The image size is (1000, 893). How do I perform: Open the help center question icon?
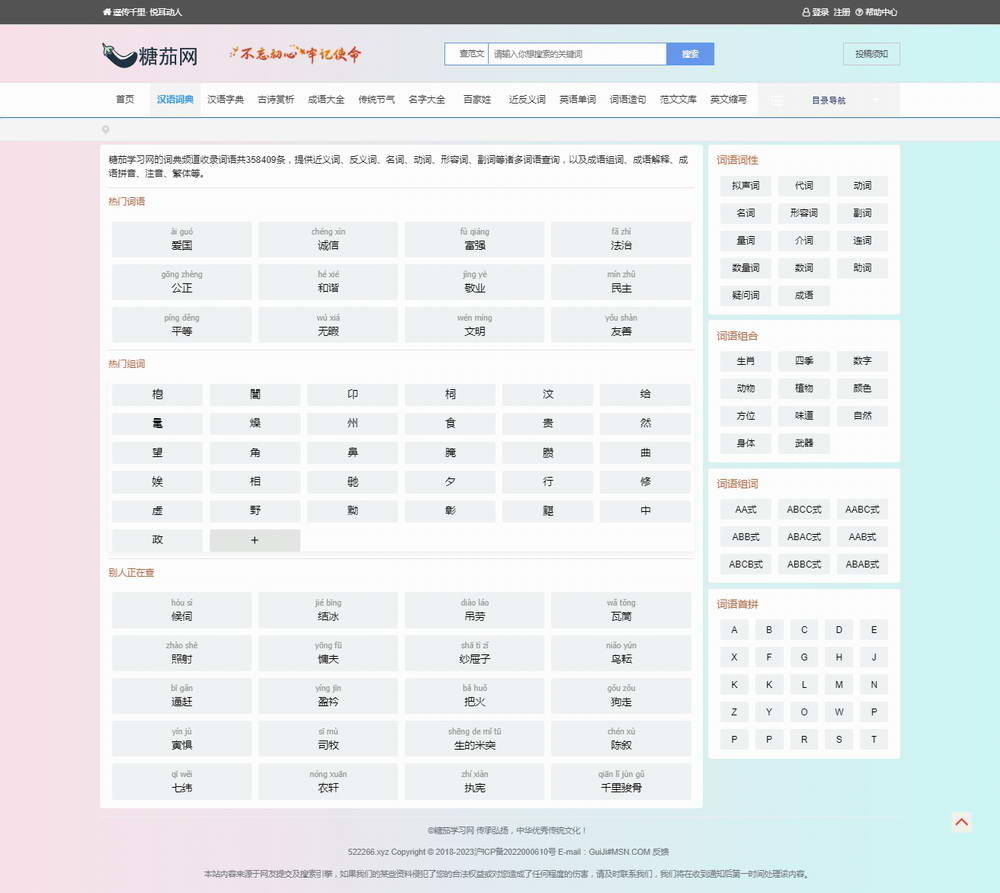click(859, 12)
